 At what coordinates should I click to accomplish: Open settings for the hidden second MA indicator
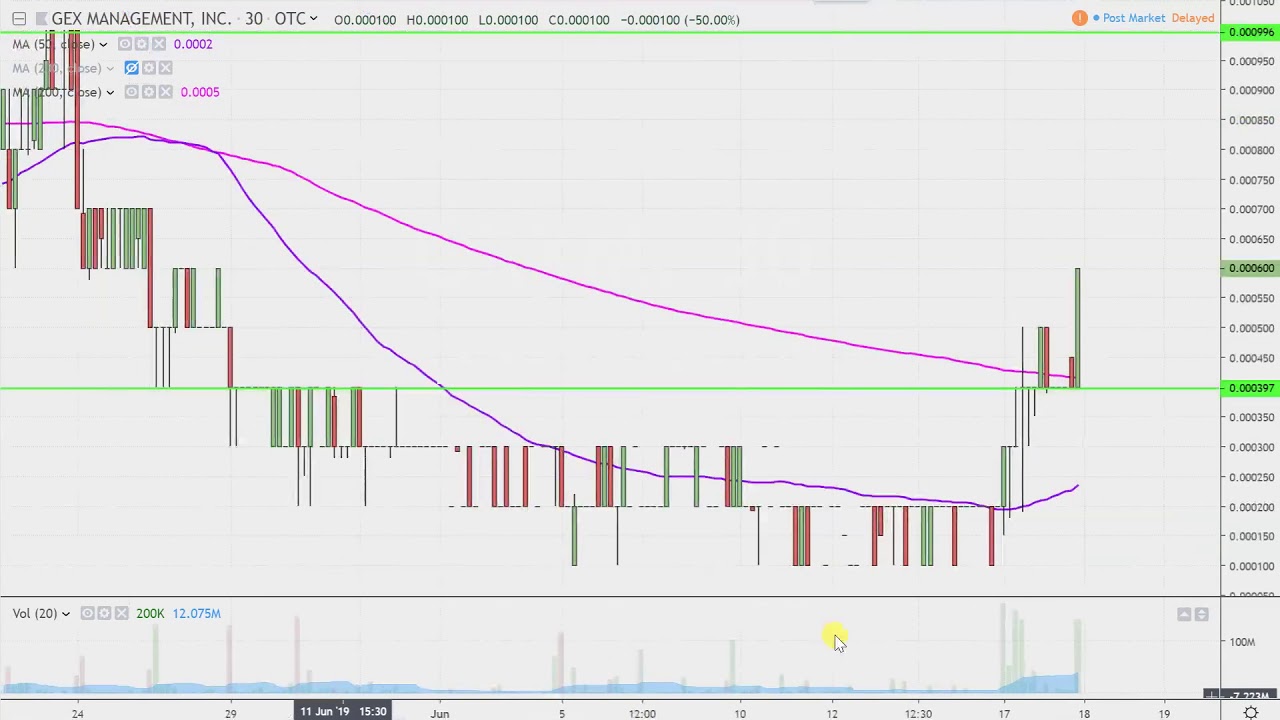point(149,68)
